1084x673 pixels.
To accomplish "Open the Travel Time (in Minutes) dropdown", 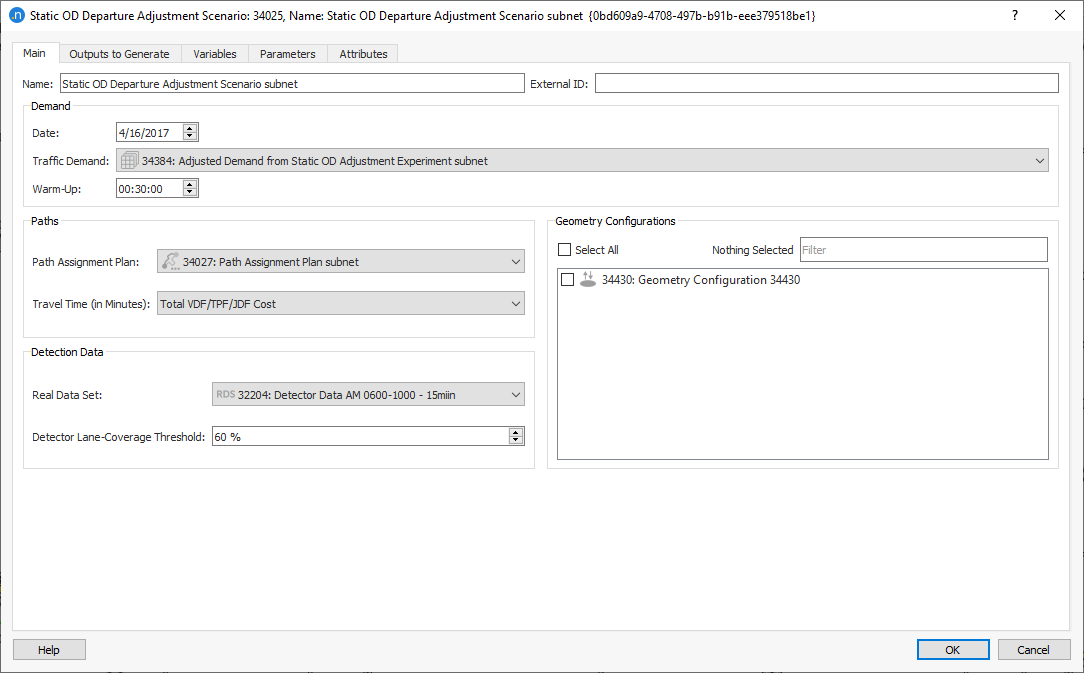I will pyautogui.click(x=518, y=303).
